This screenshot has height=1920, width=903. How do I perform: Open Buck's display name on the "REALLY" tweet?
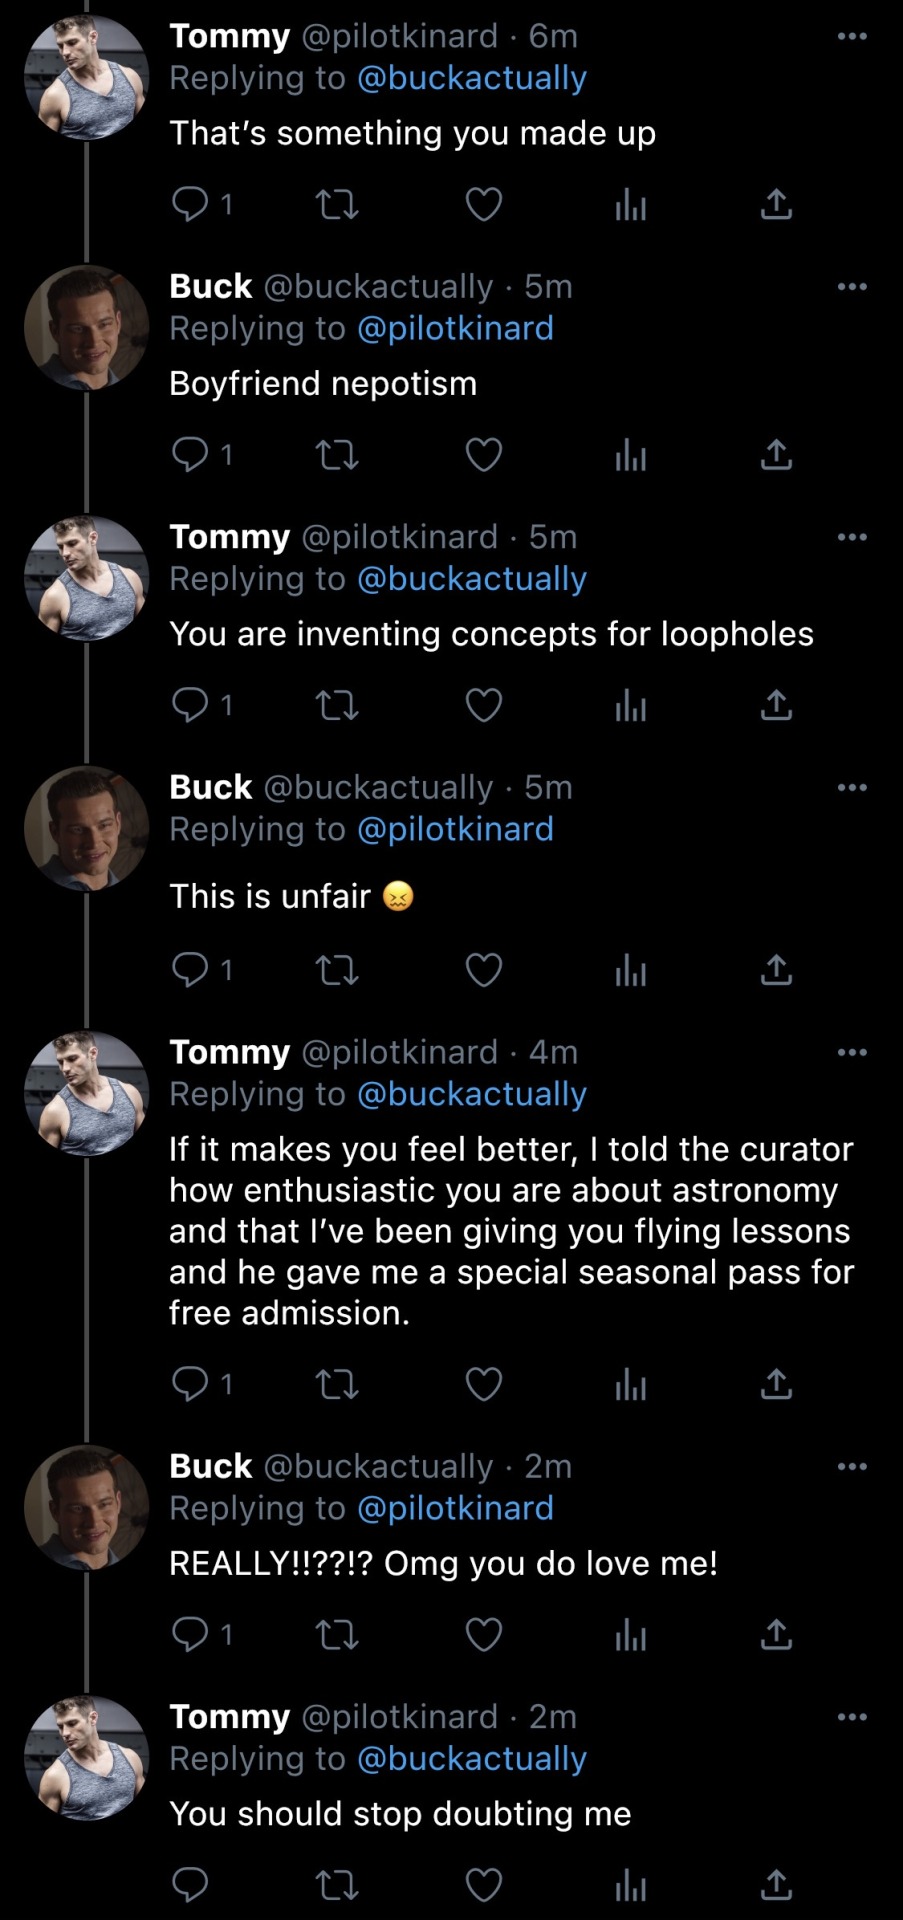point(210,1466)
